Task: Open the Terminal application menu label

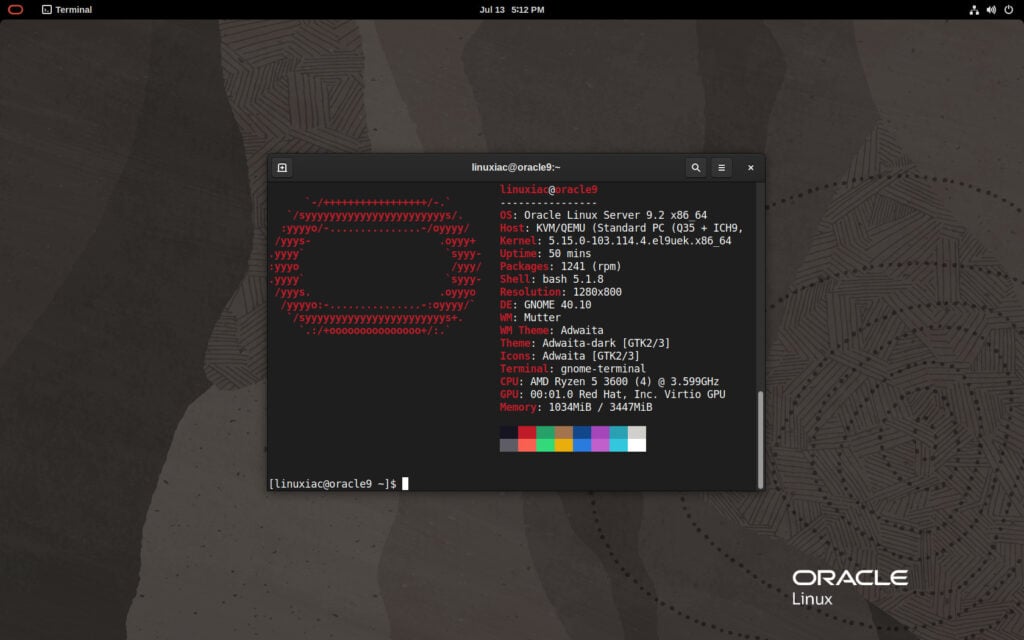Action: click(73, 10)
